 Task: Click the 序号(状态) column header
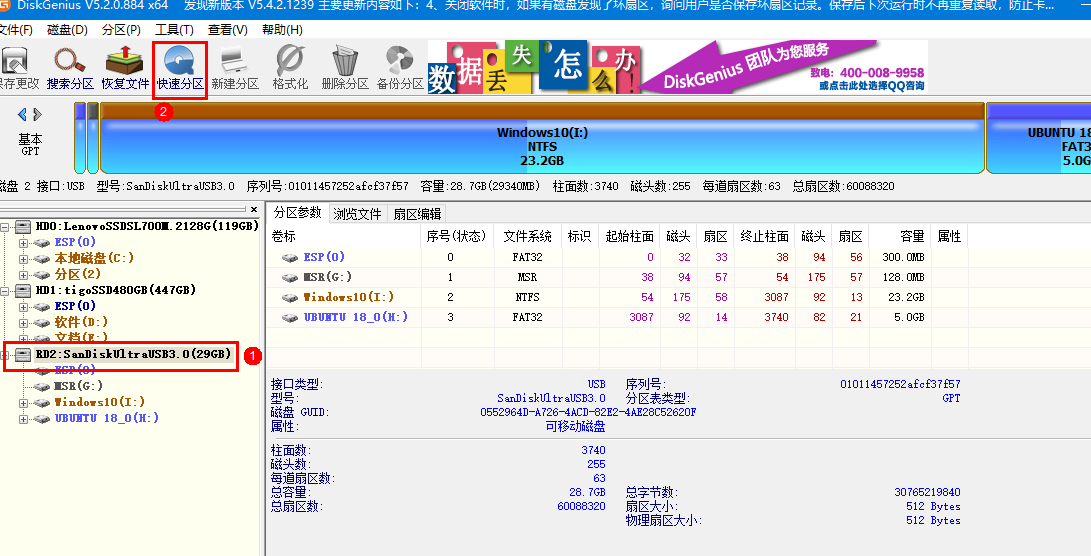(x=456, y=236)
